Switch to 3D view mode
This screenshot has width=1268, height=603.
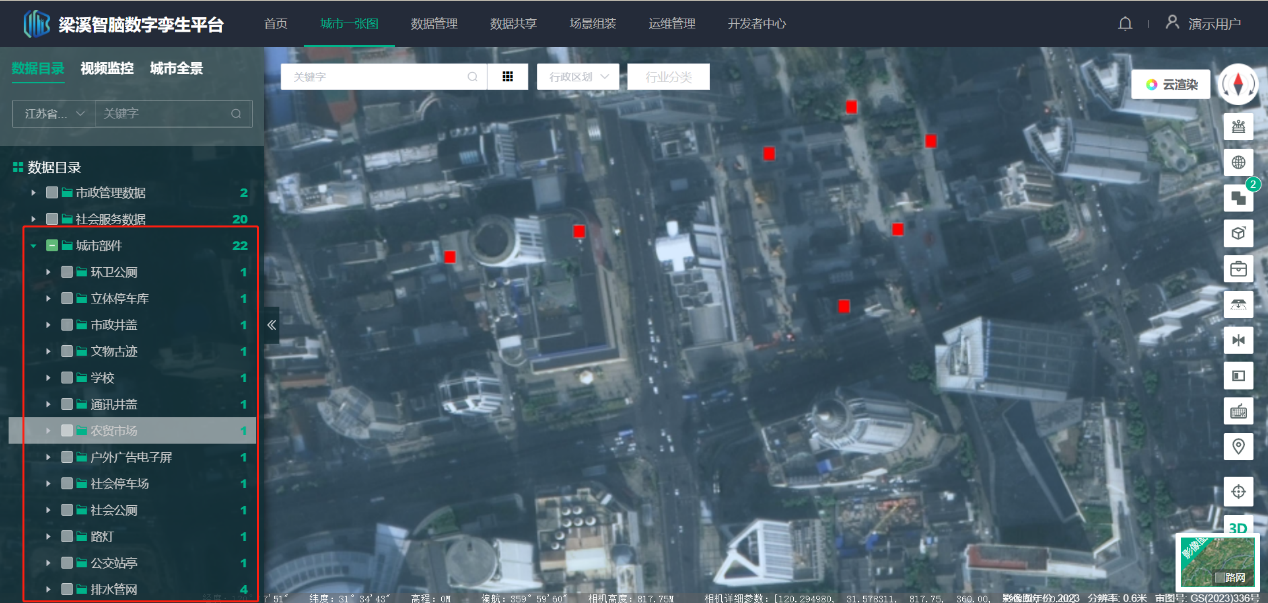click(x=1239, y=526)
